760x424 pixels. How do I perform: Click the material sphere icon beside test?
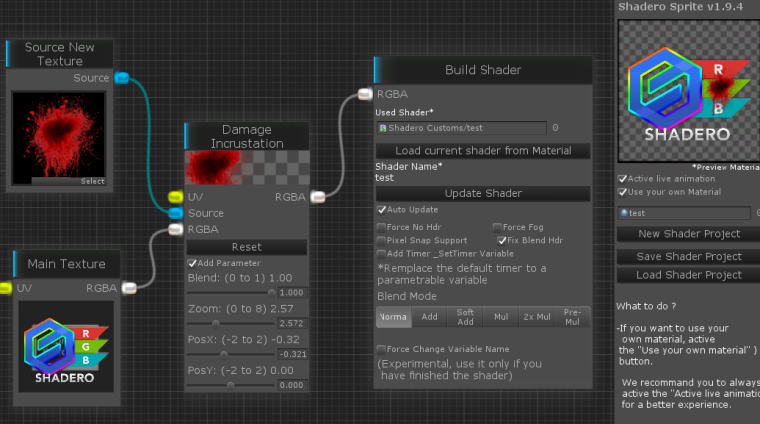pos(624,213)
